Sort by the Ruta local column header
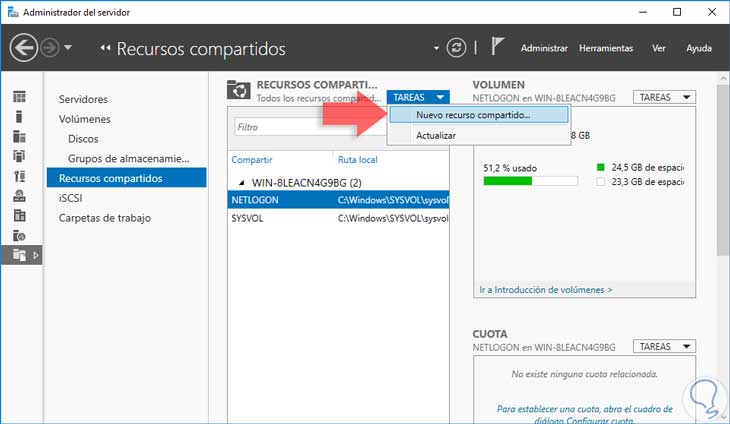730x424 pixels. coord(358,160)
